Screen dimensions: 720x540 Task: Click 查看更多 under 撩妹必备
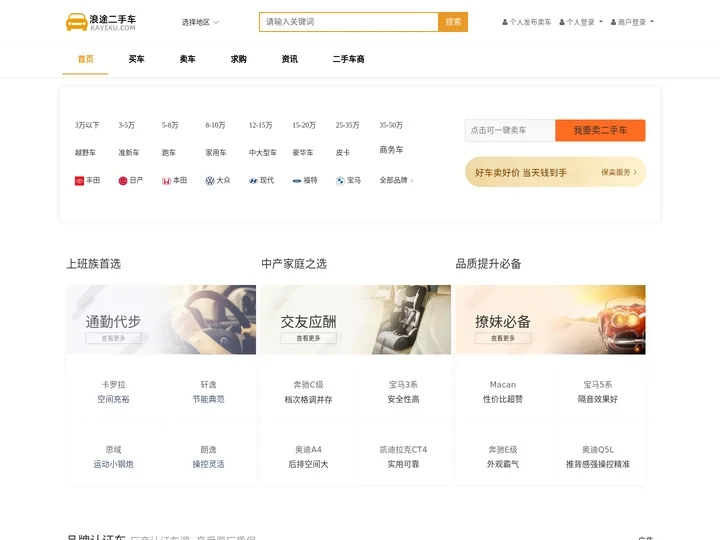503,338
